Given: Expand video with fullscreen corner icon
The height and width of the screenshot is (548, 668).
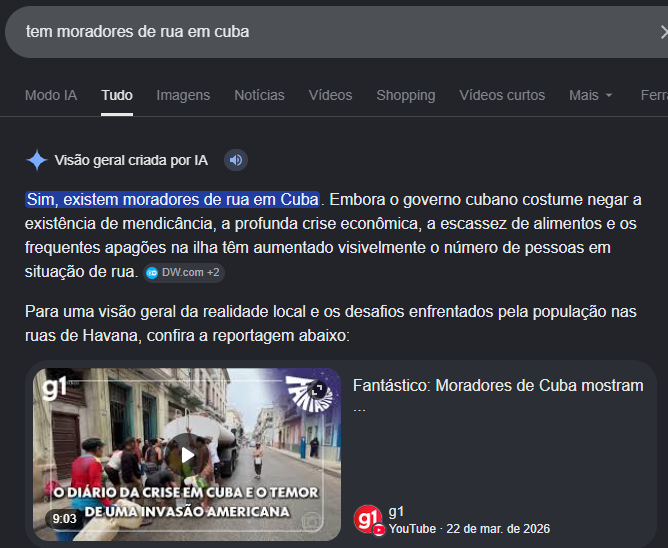Looking at the screenshot, I should (317, 389).
